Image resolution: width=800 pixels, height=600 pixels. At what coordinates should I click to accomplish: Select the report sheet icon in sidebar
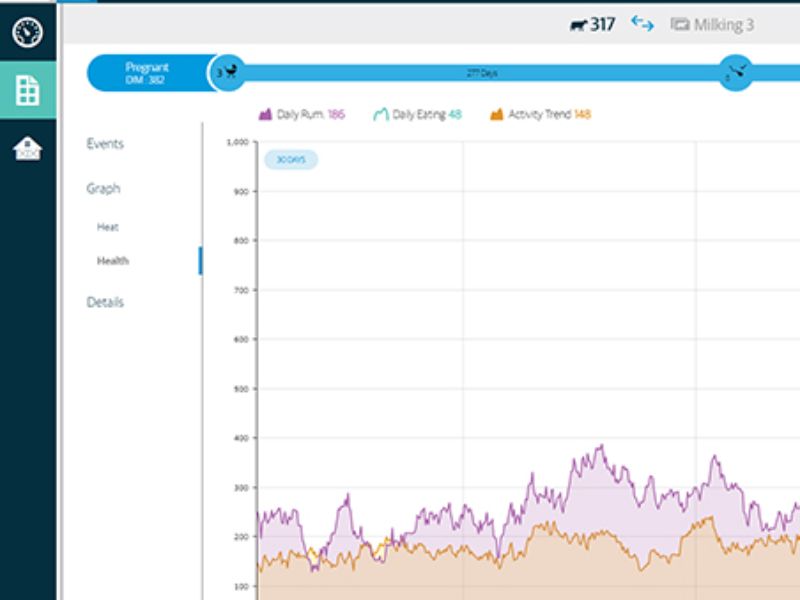27,90
